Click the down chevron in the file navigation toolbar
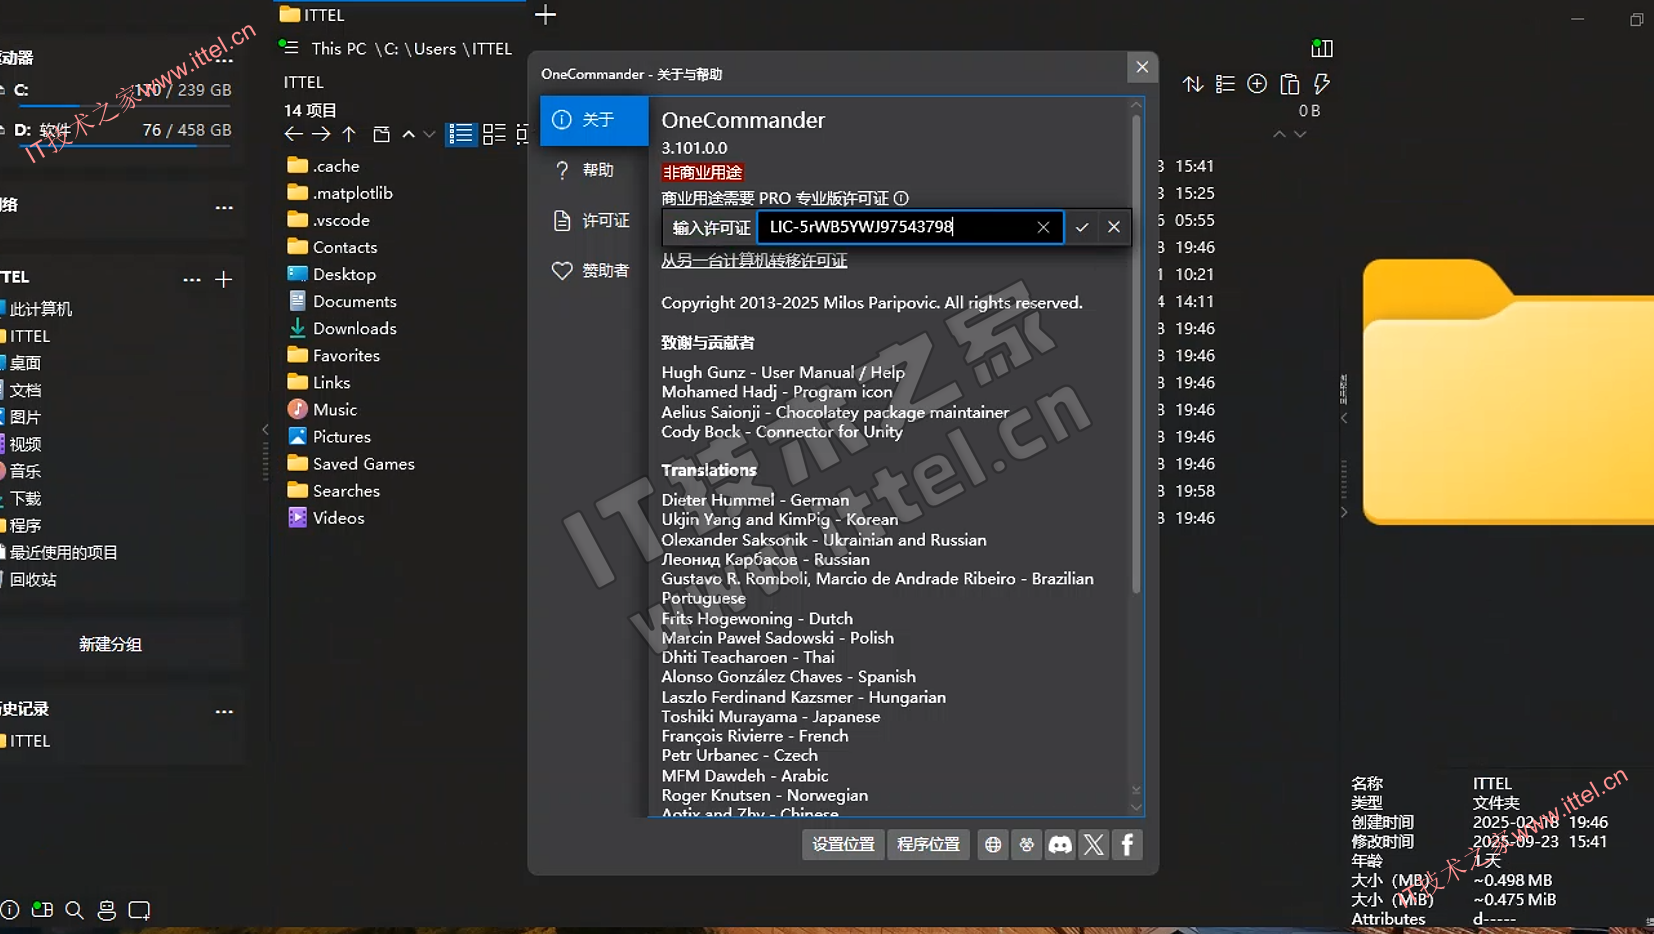Viewport: 1654px width, 934px height. pyautogui.click(x=429, y=134)
